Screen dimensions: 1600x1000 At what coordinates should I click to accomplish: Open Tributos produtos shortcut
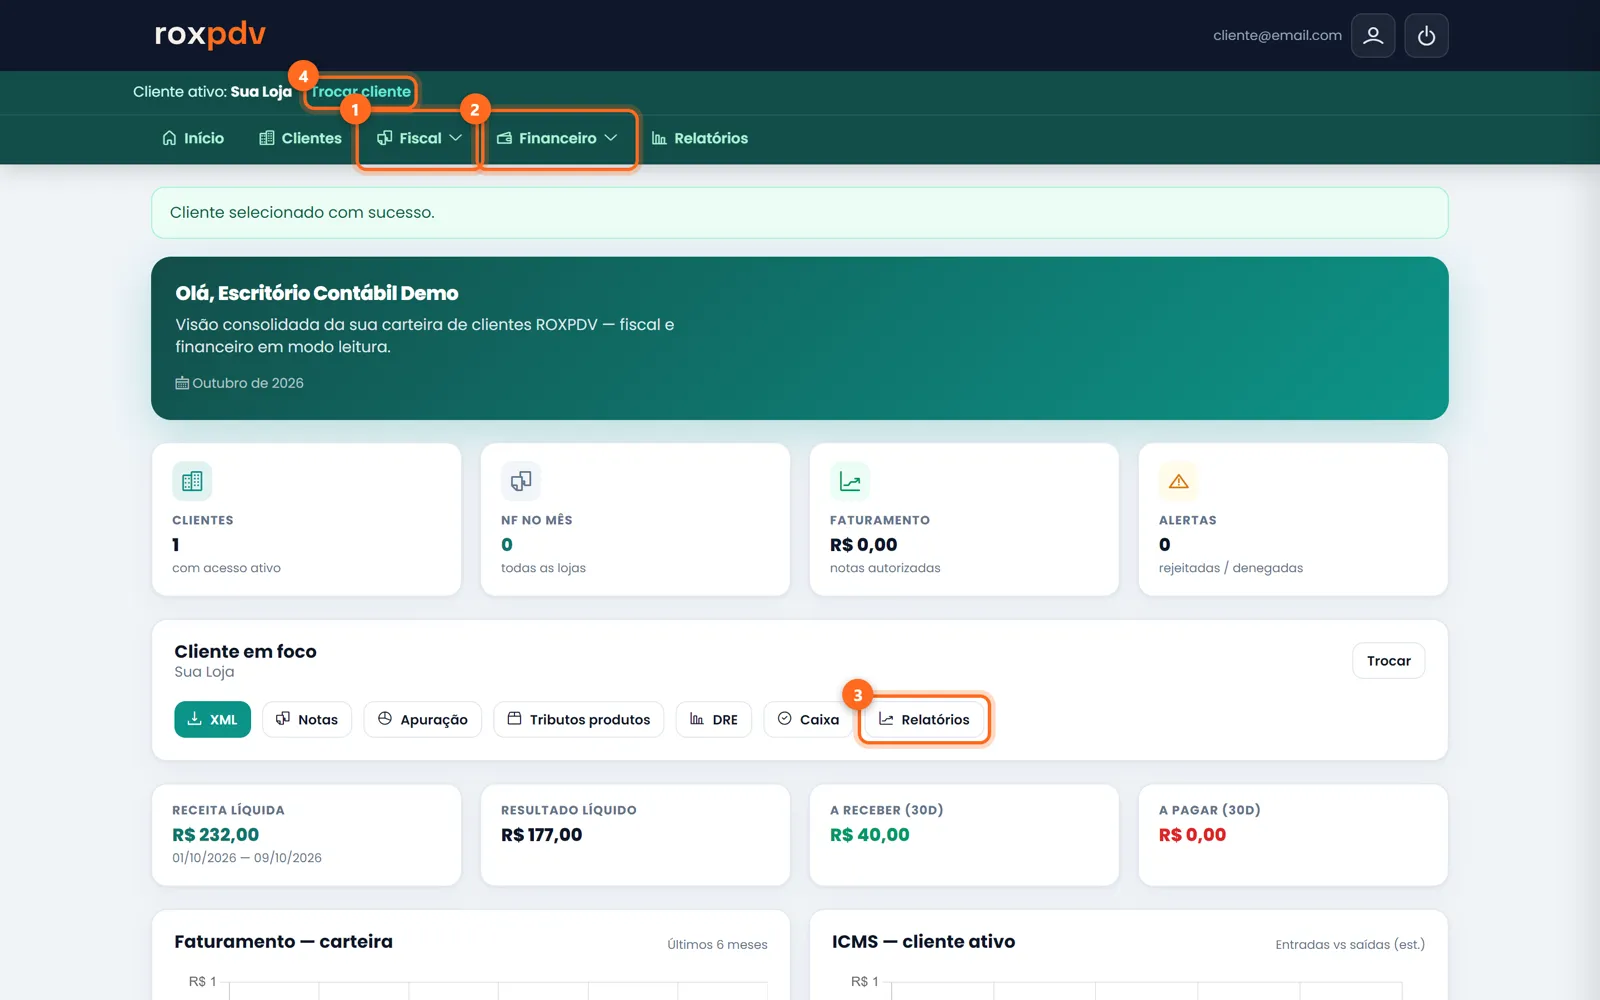579,719
